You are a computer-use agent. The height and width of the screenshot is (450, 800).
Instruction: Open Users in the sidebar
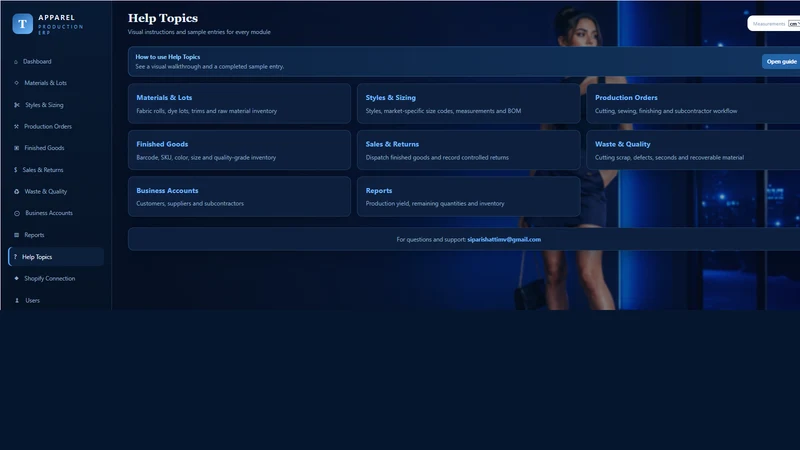pyautogui.click(x=56, y=301)
